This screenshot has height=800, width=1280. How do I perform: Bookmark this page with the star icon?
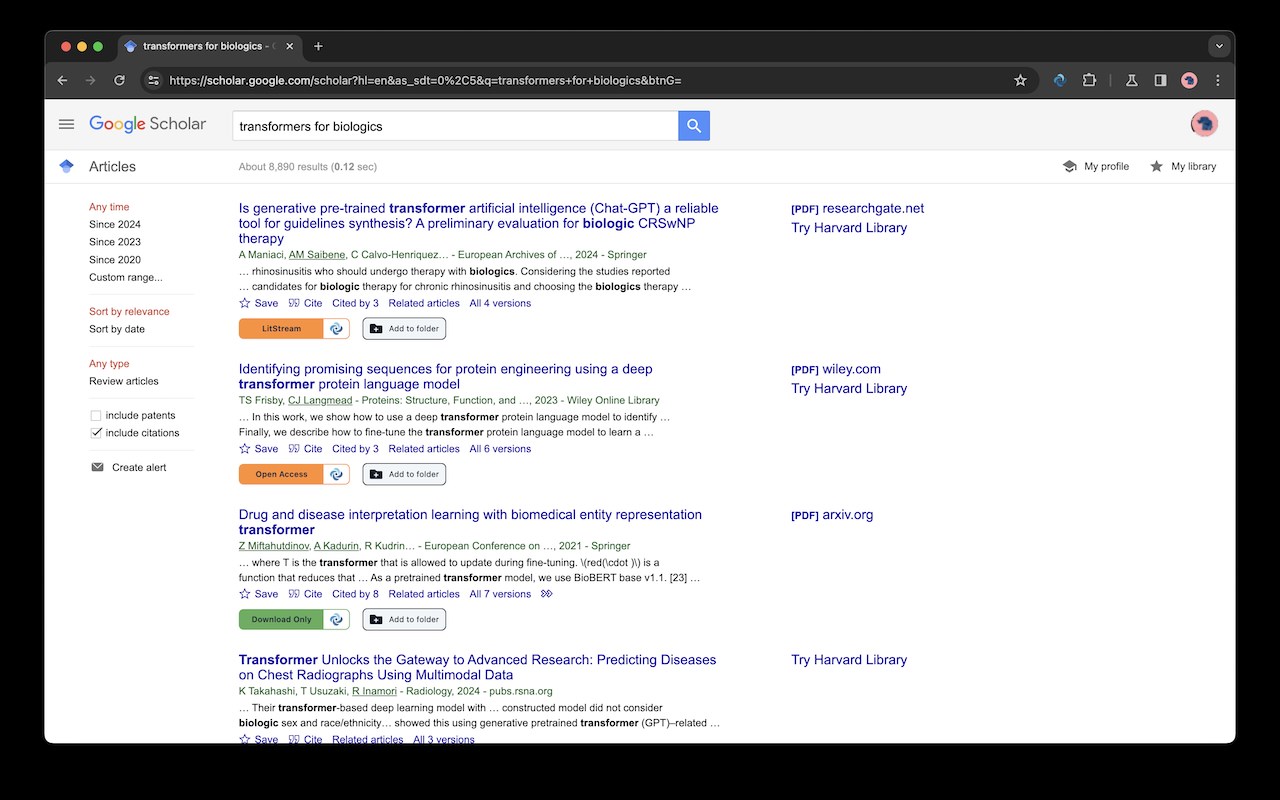1020,80
